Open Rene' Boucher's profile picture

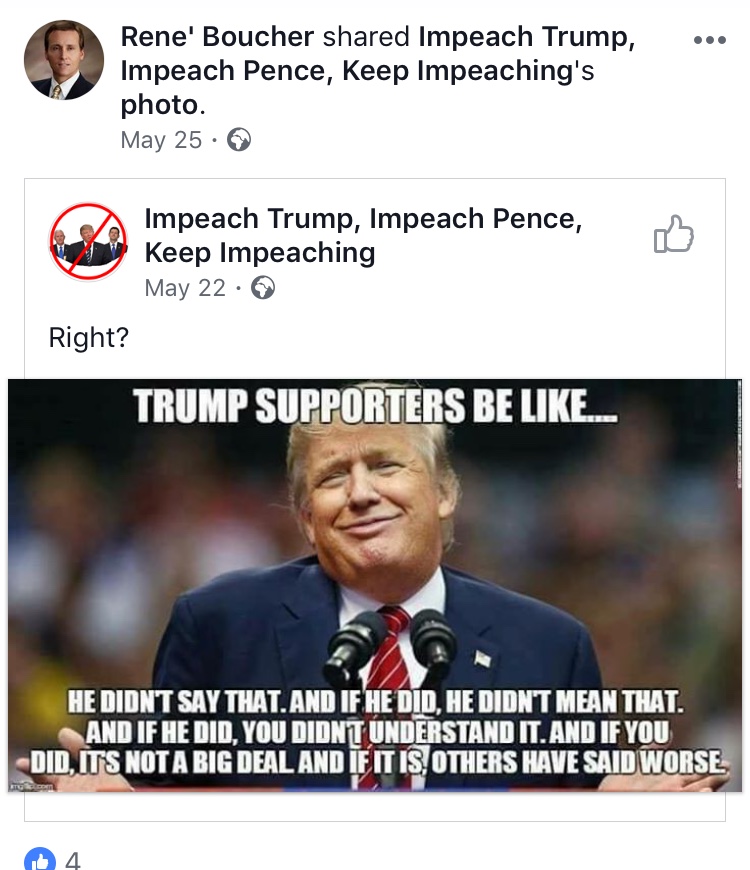tap(64, 60)
